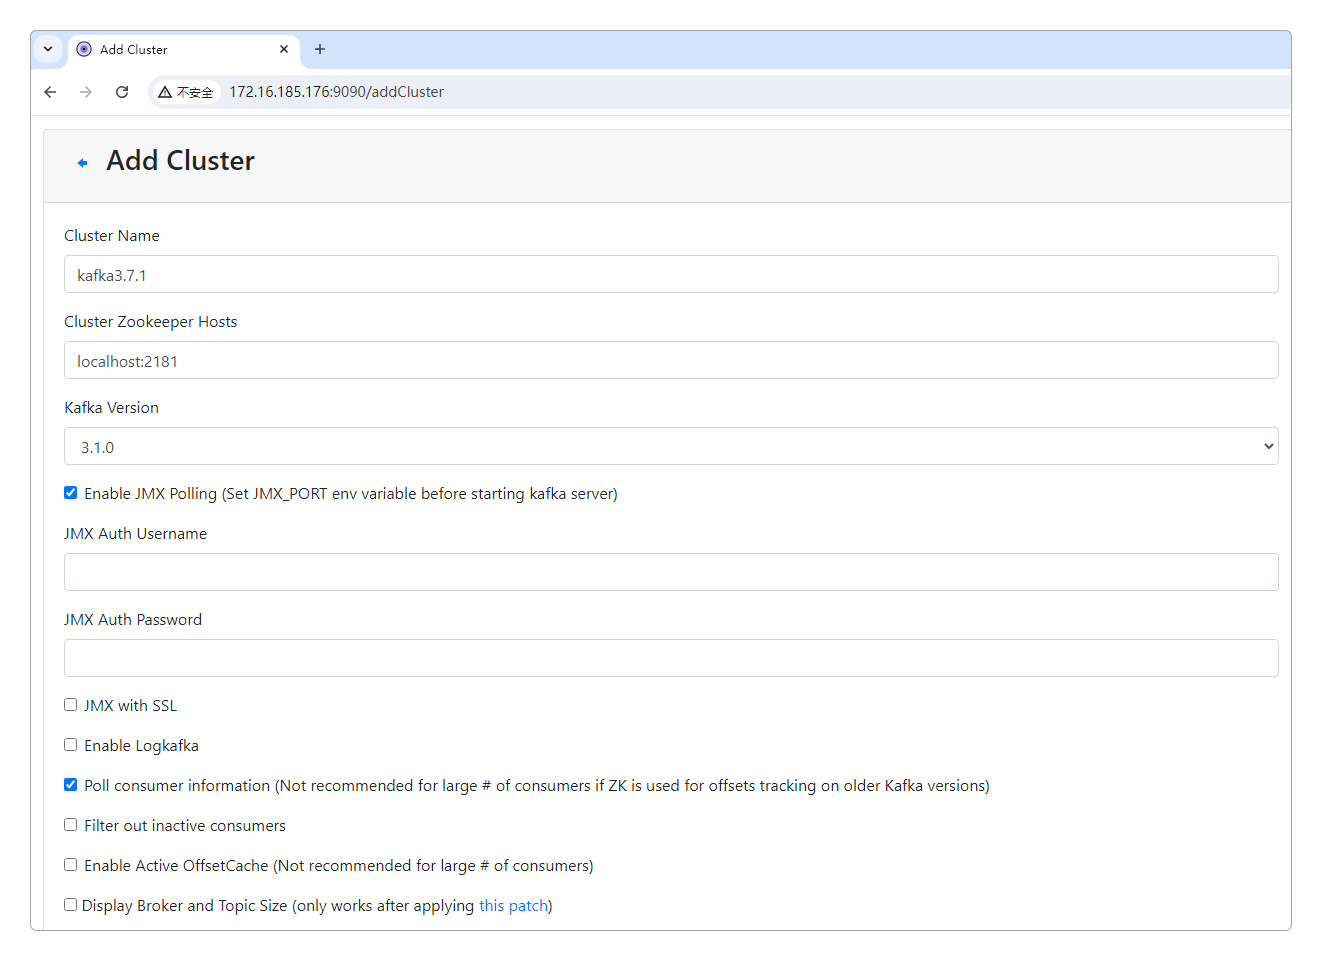Click the browser forward arrow
The height and width of the screenshot is (961, 1322).
click(86, 92)
